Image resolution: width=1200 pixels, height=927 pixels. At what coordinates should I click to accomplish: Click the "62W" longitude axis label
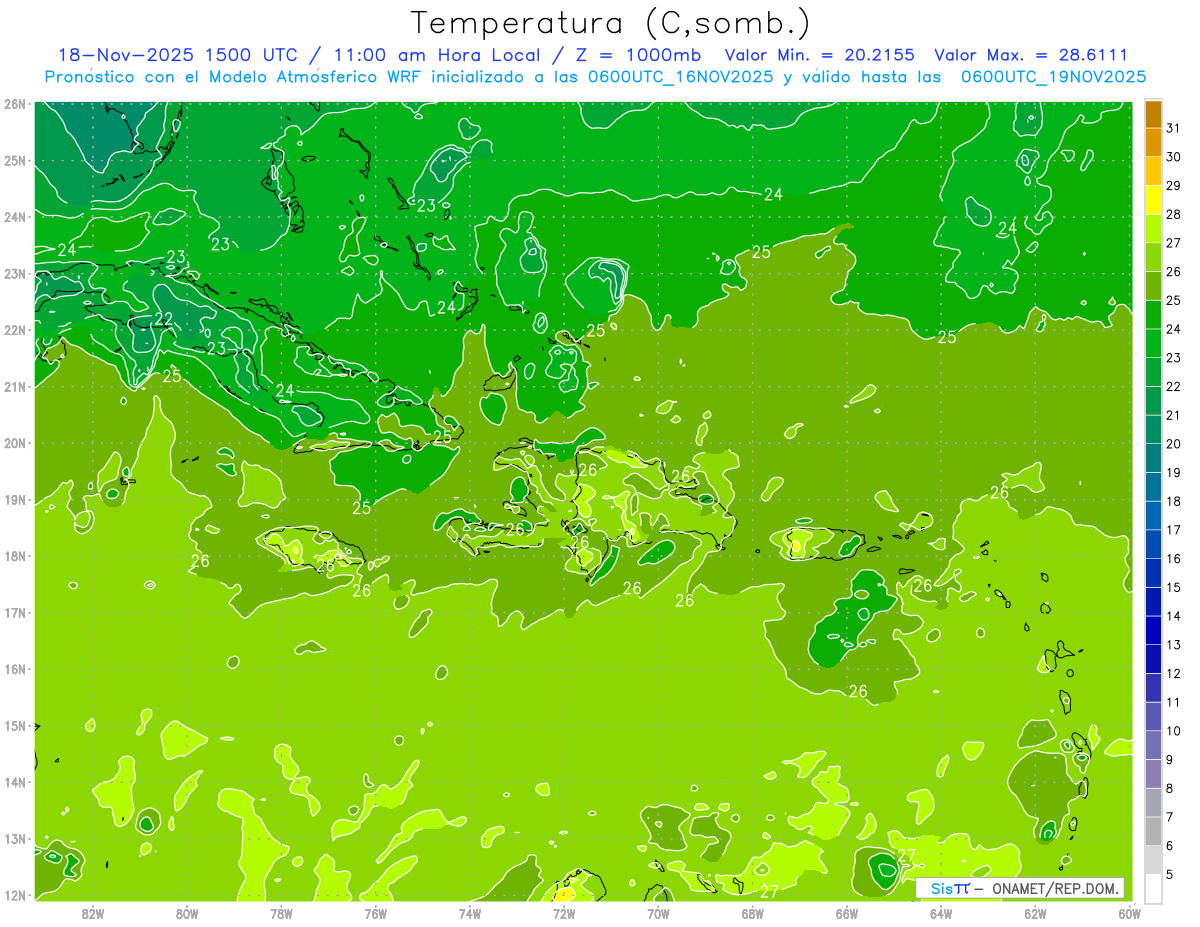[1035, 913]
